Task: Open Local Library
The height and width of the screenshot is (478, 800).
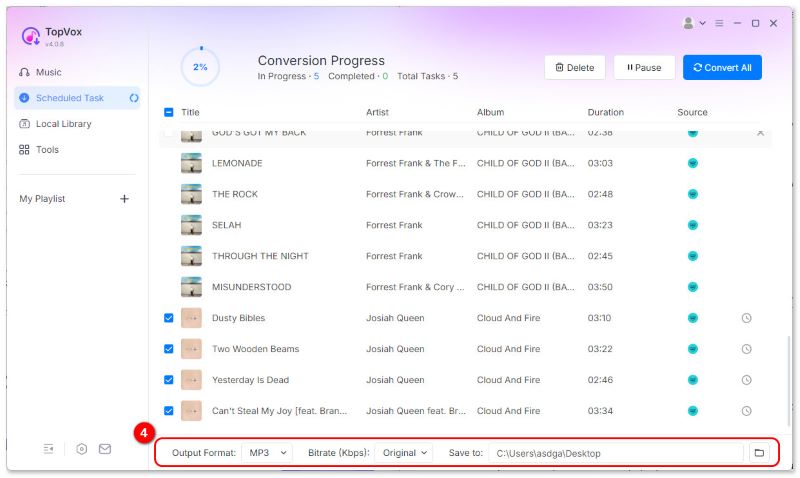Action: [x=55, y=124]
